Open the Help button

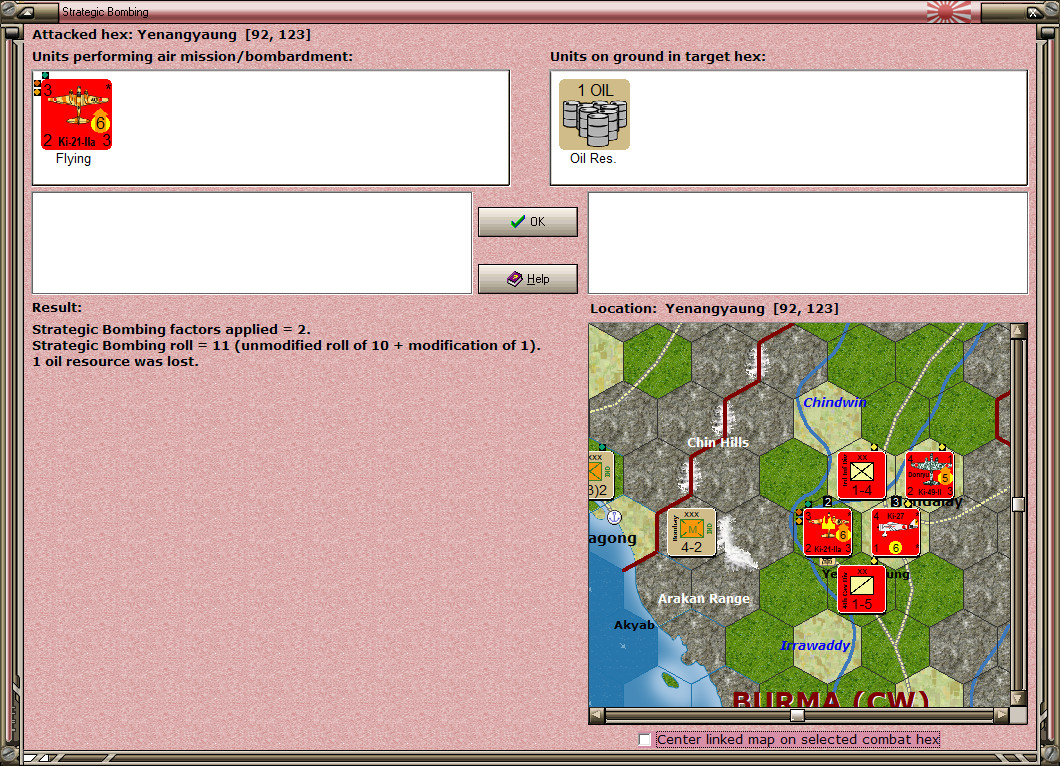(527, 279)
